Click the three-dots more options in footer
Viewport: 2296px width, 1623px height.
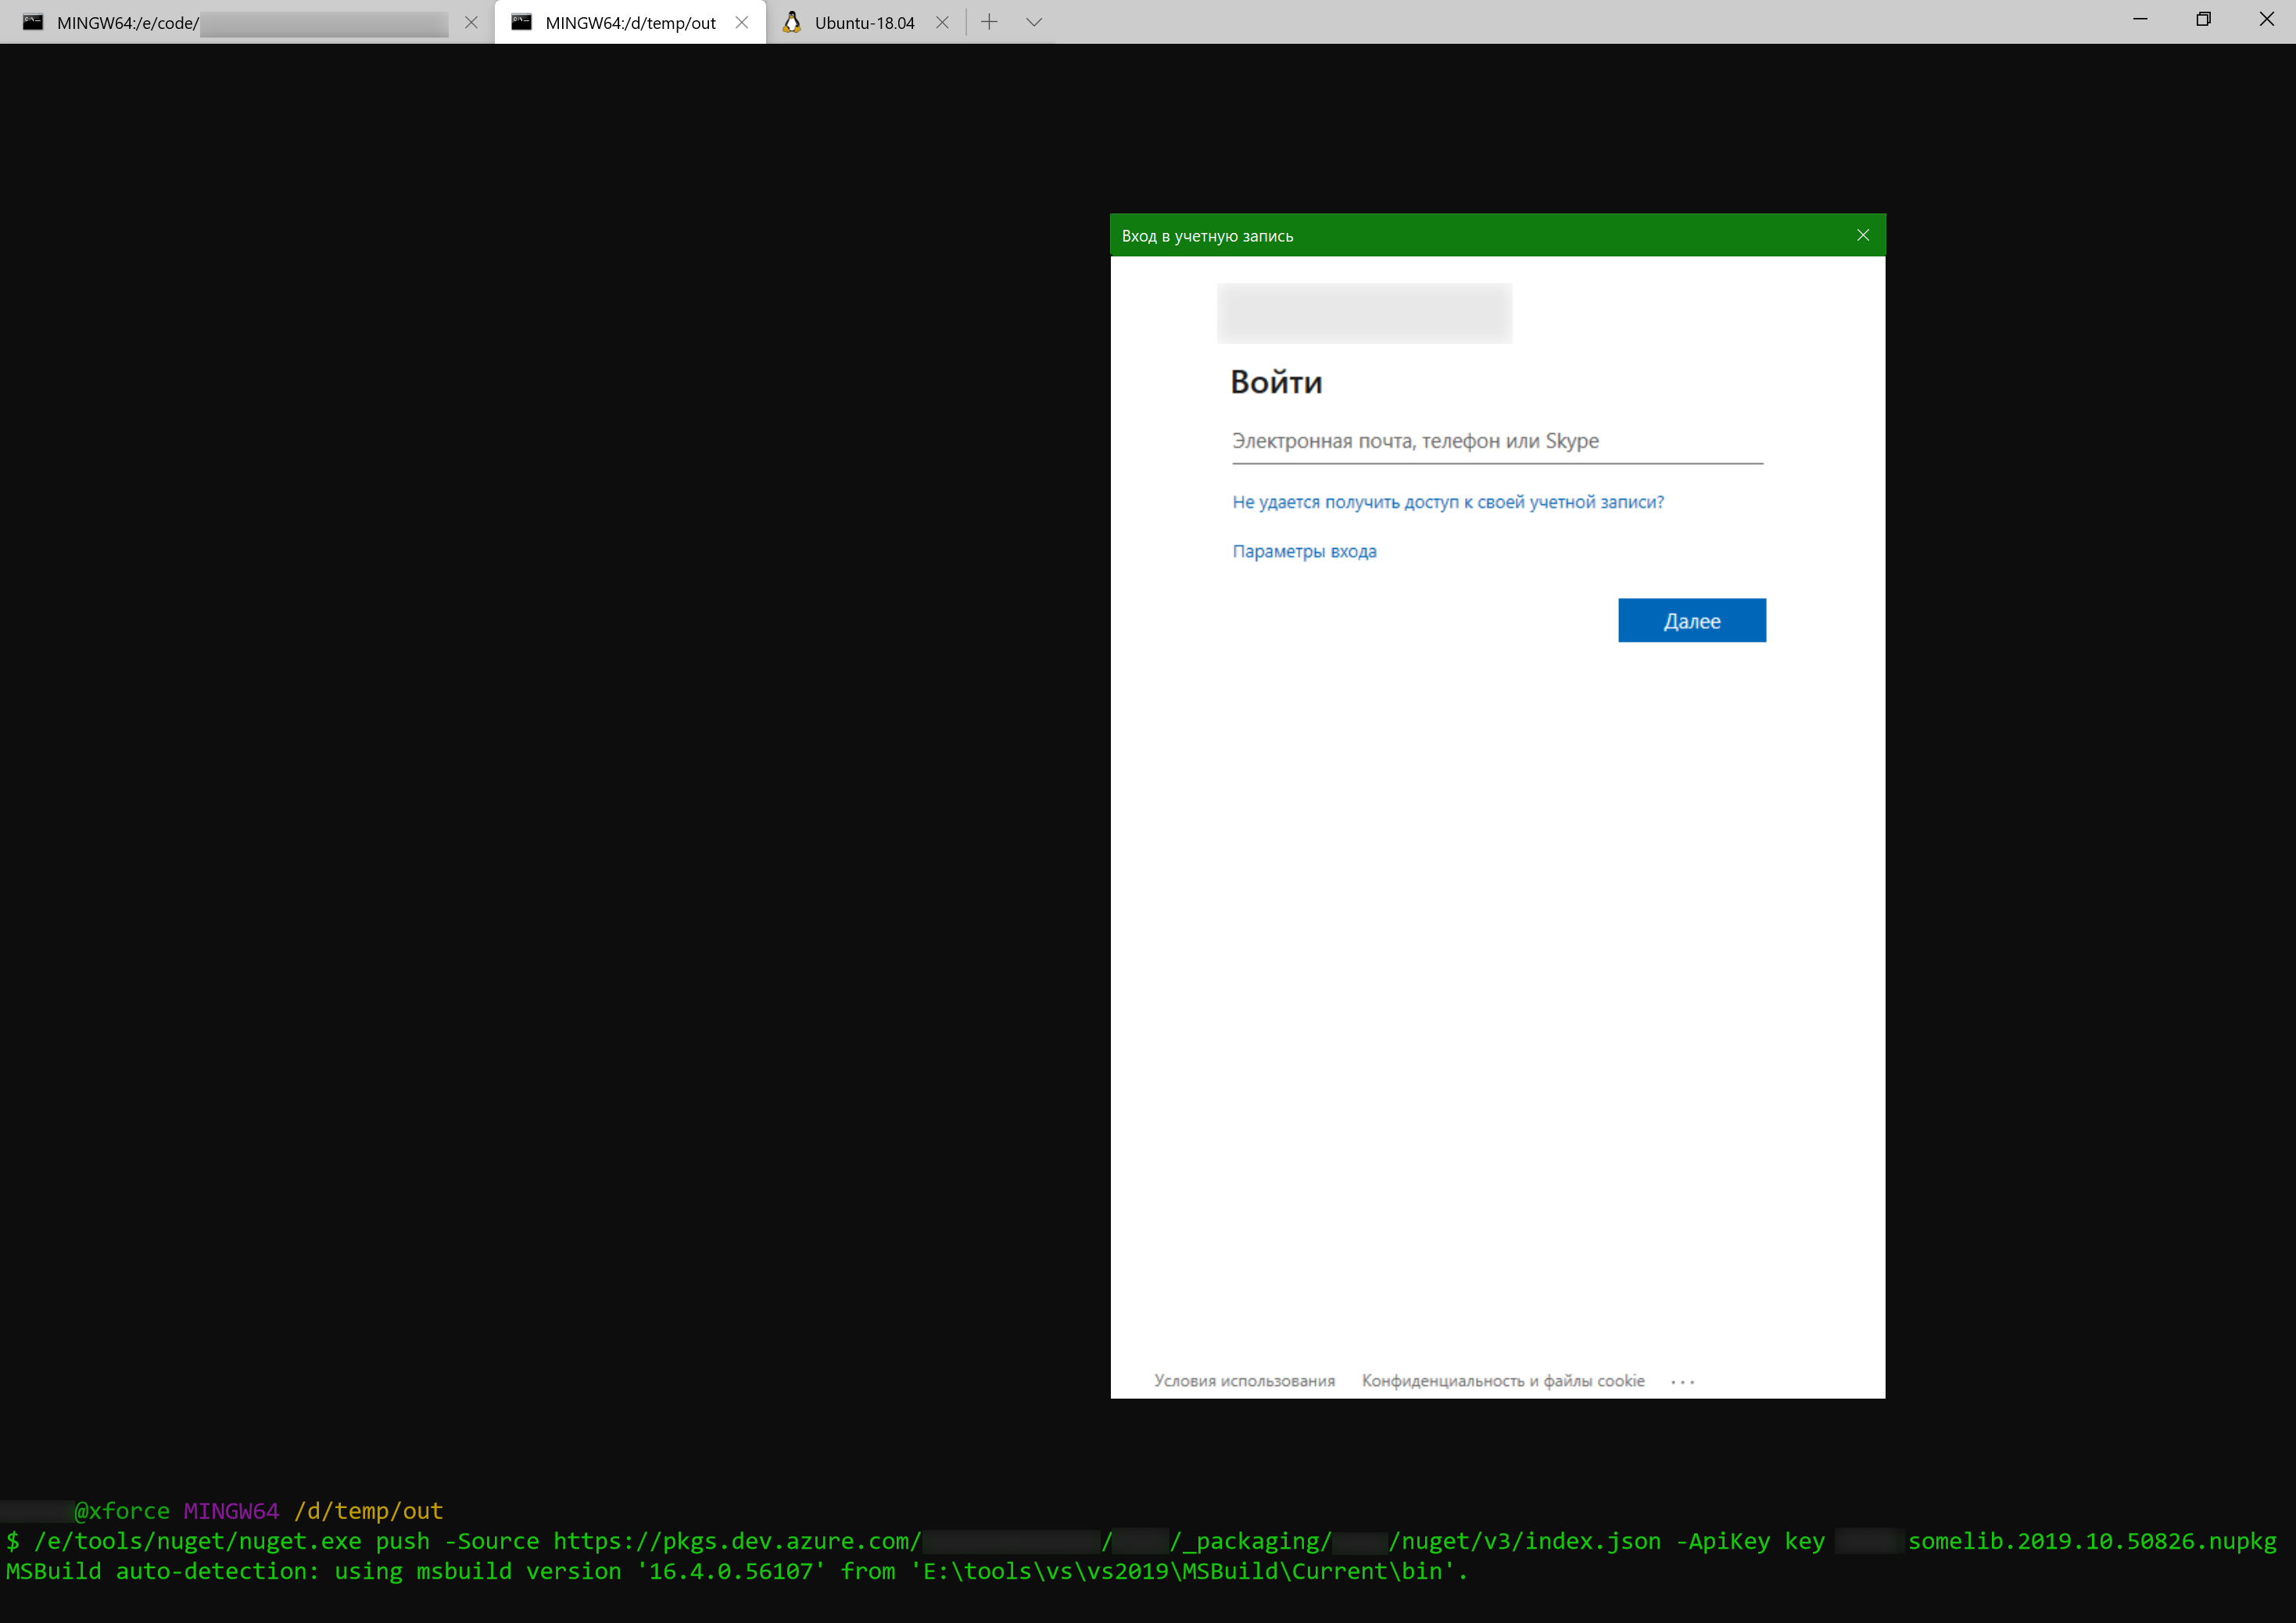(1683, 1381)
